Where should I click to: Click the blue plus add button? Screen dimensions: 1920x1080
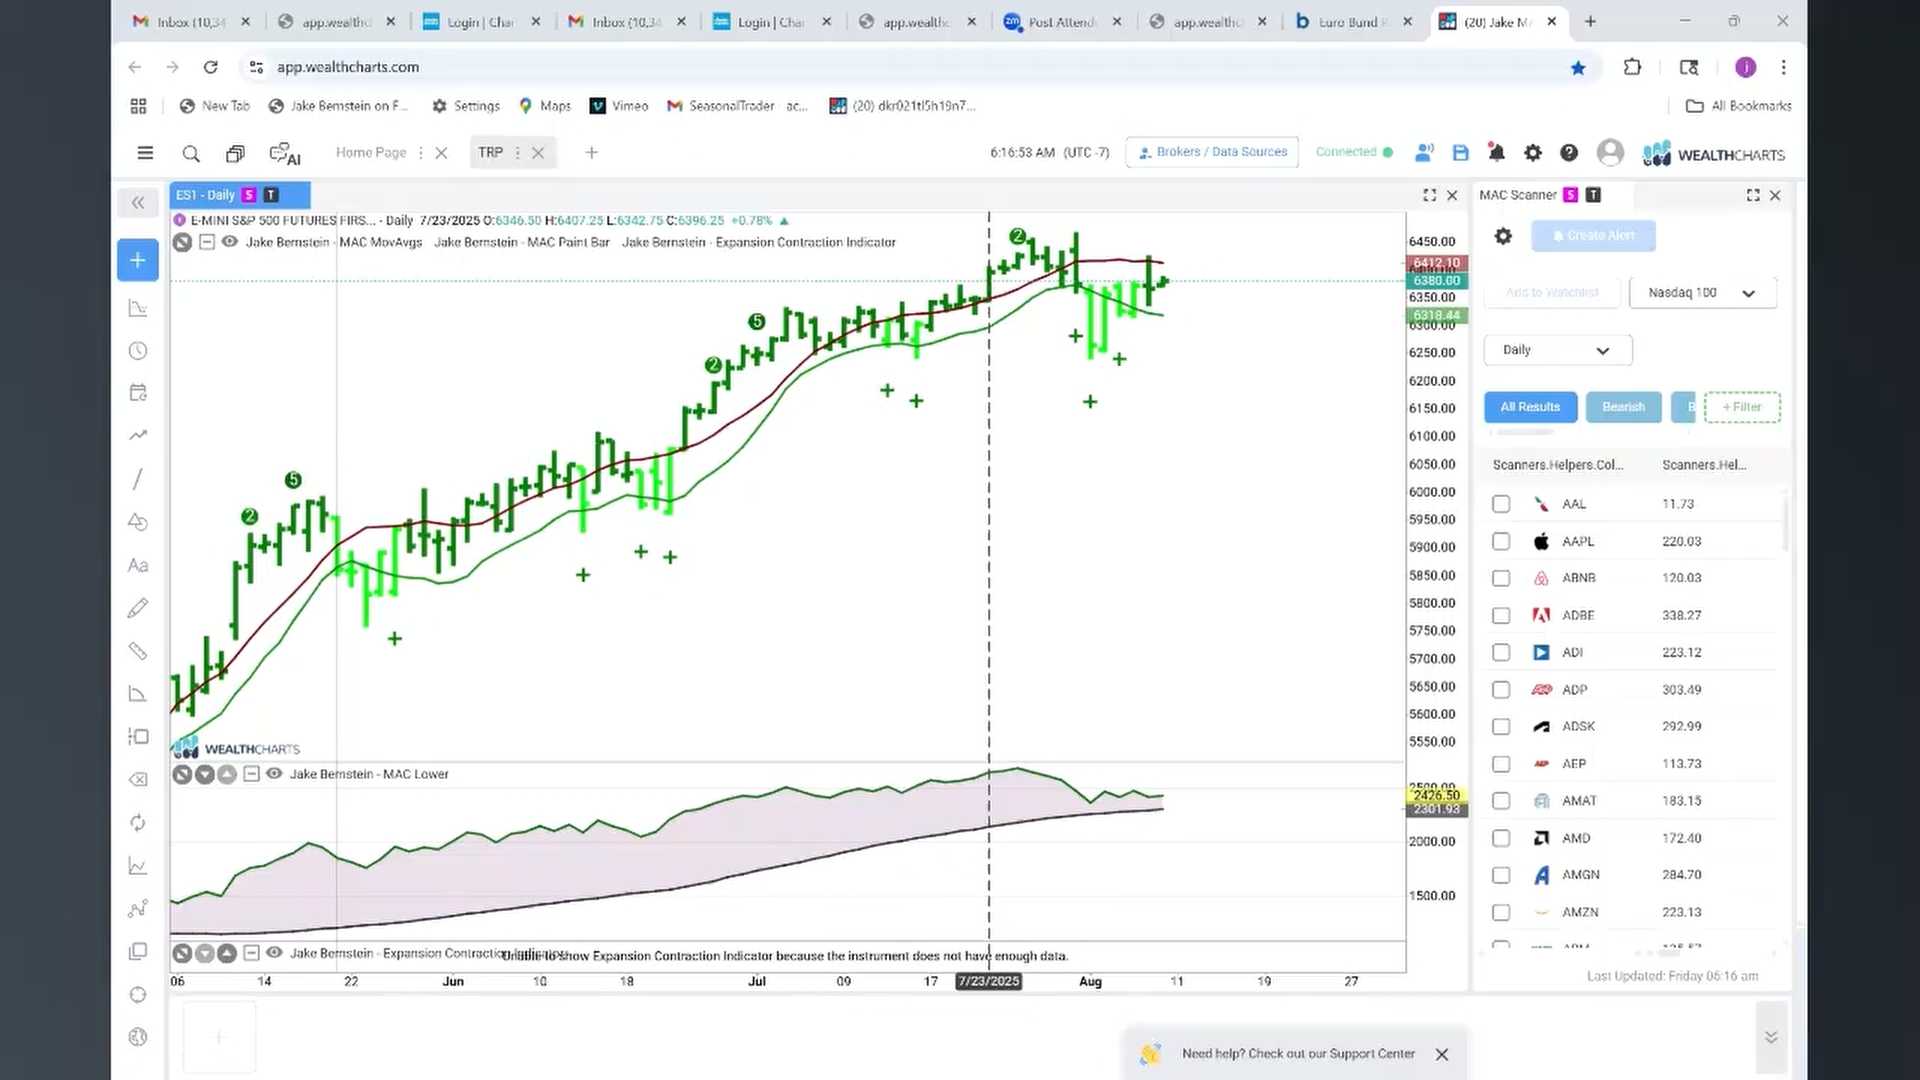pyautogui.click(x=138, y=261)
